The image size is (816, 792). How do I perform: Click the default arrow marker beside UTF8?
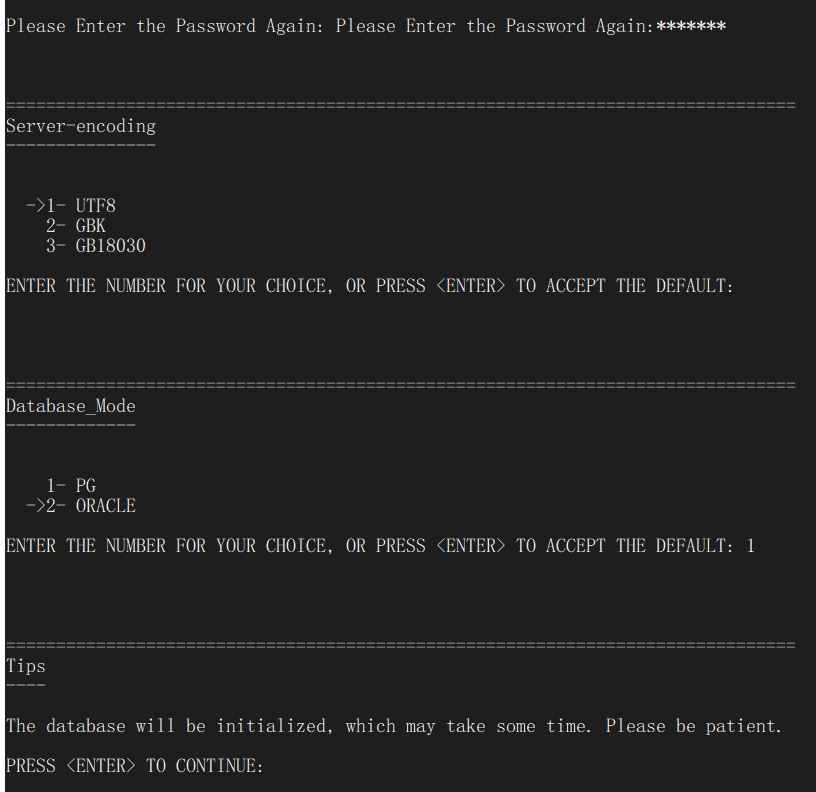coord(36,206)
